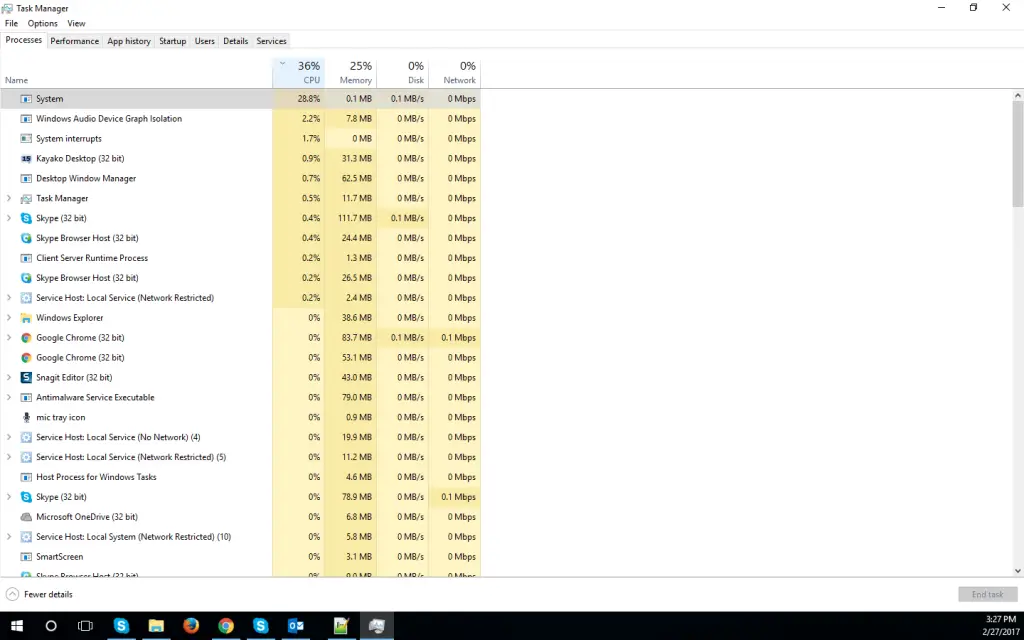The width and height of the screenshot is (1024, 640).
Task: Expand the Windows Explorer entry
Action: pos(9,317)
